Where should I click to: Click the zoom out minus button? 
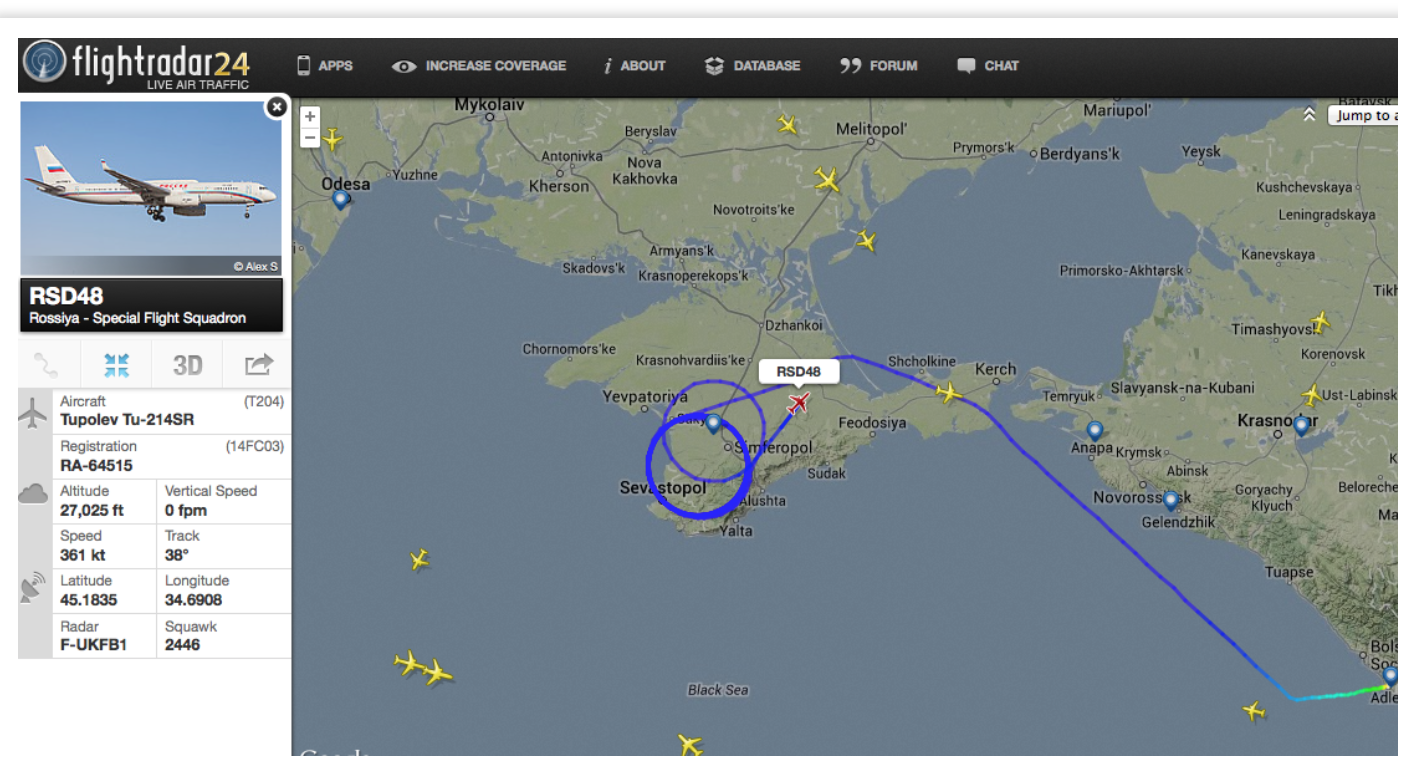(310, 137)
